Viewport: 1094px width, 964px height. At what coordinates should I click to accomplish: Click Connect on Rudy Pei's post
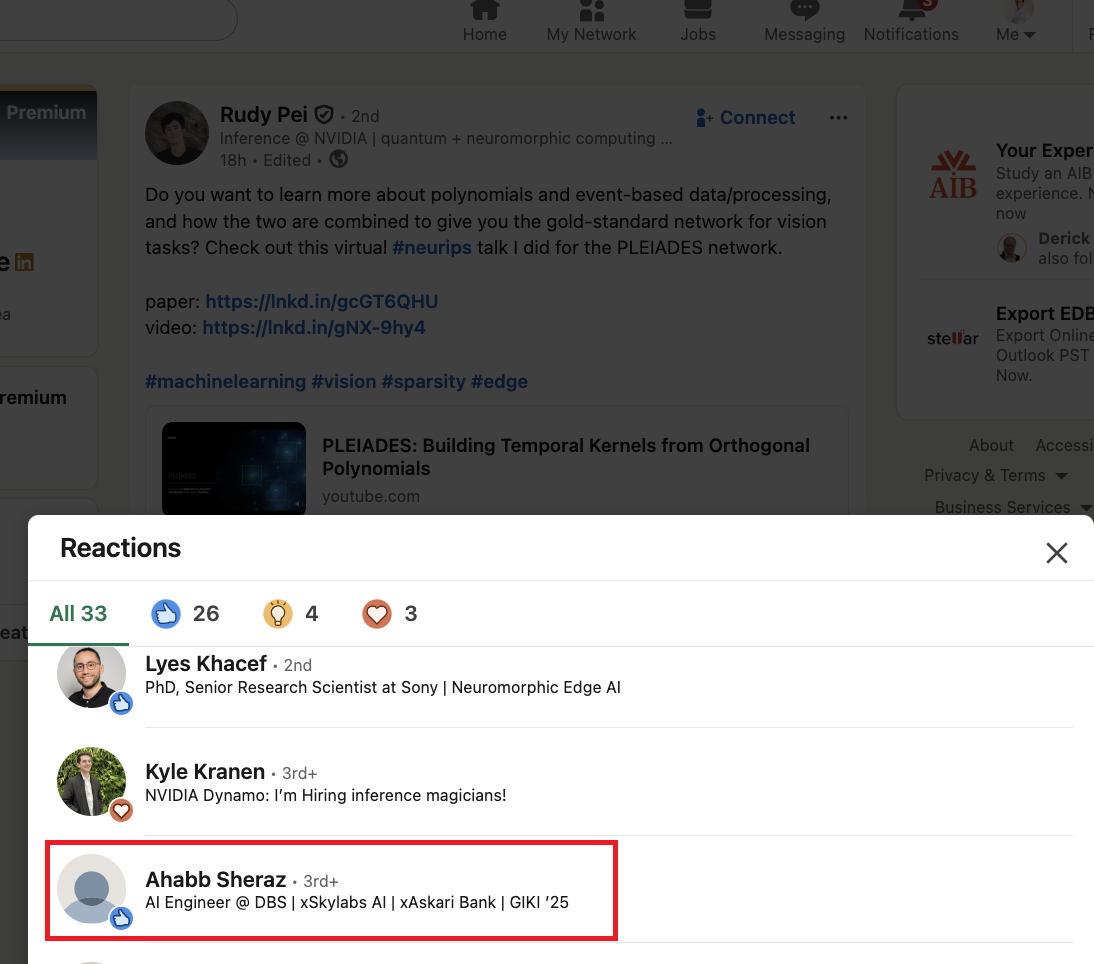click(x=745, y=117)
